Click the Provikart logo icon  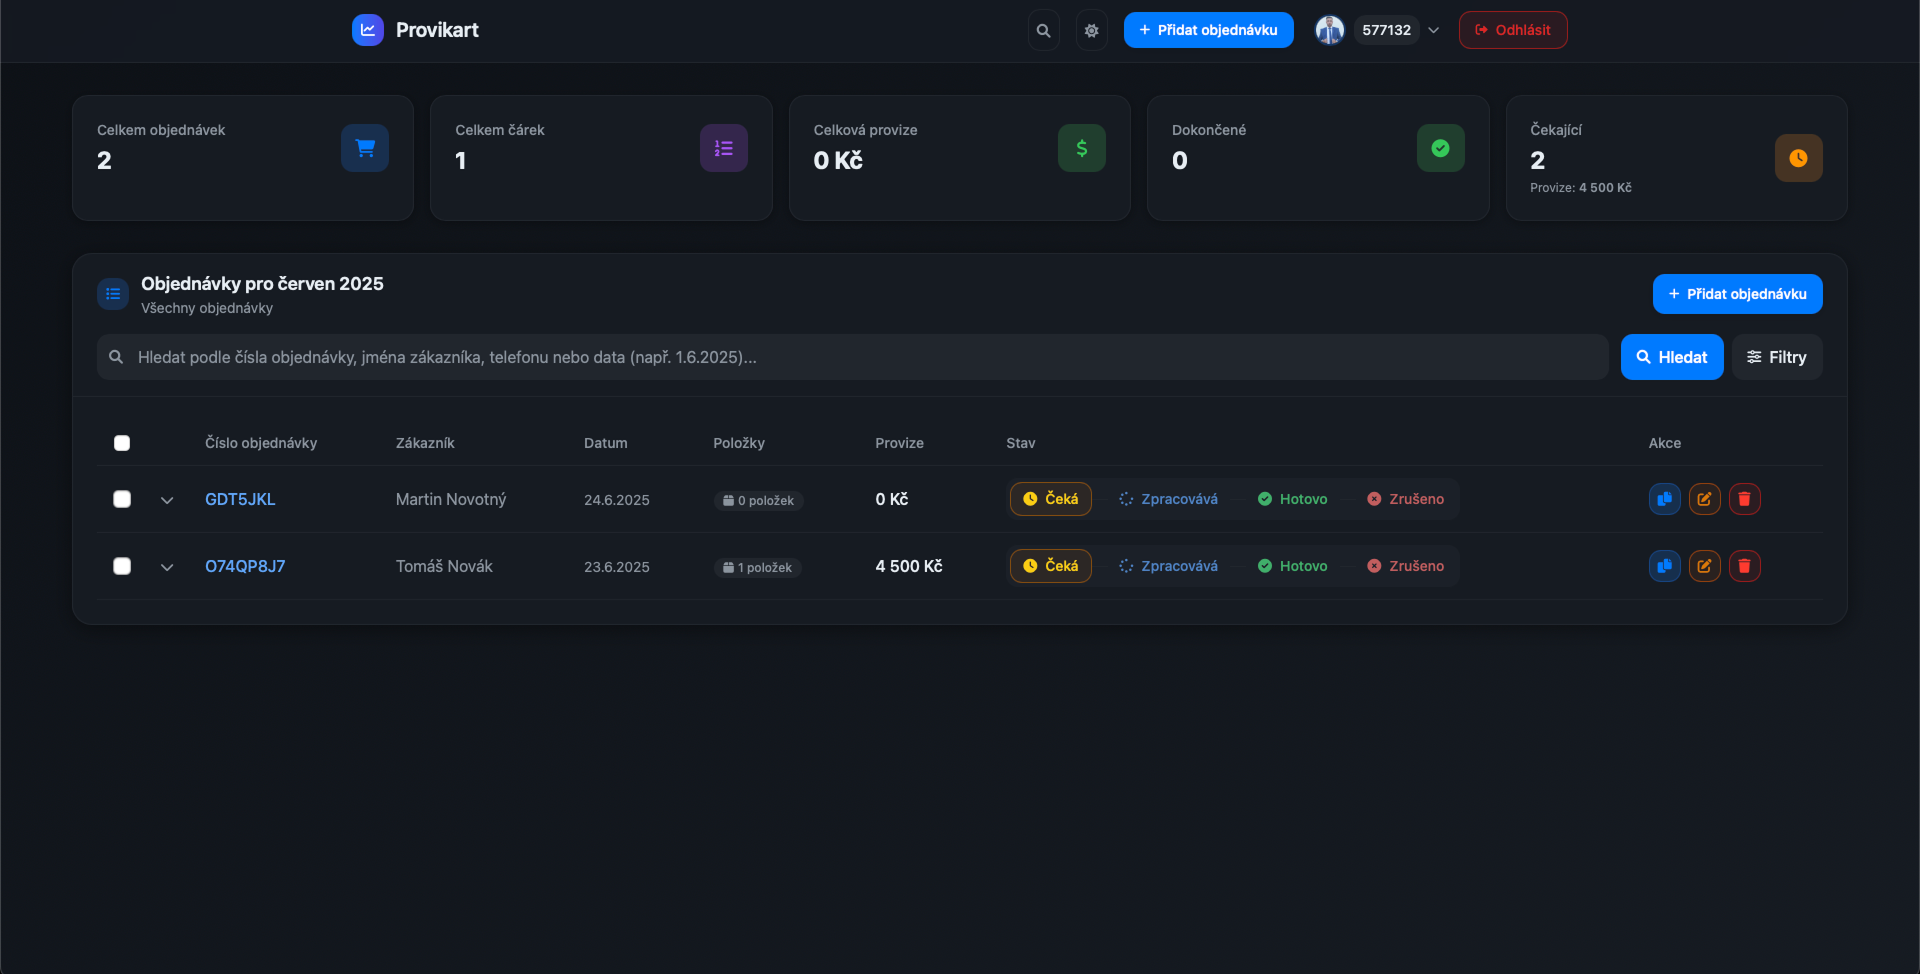click(368, 30)
